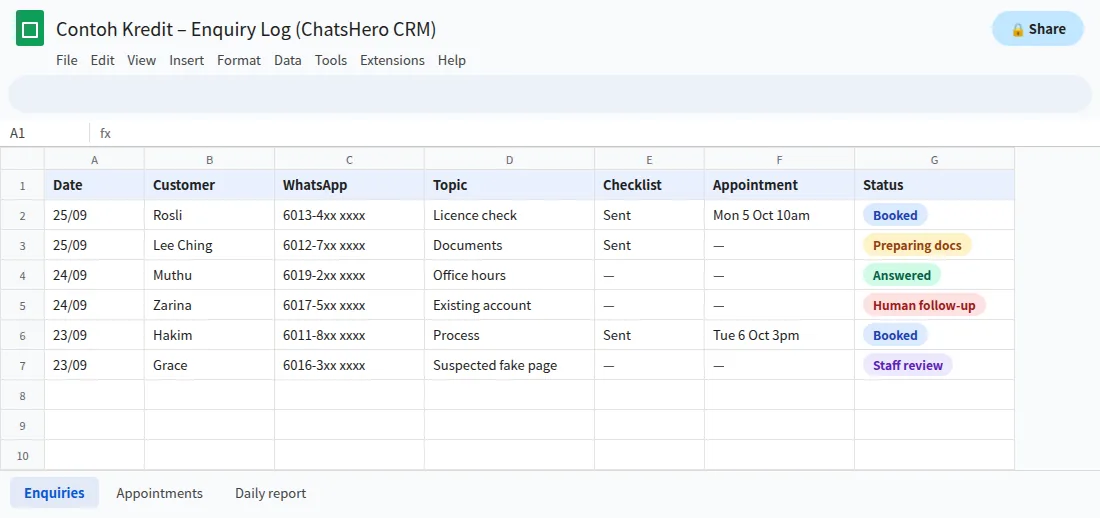Select the Lee Ching customer cell
The image size is (1100, 518).
pos(210,245)
